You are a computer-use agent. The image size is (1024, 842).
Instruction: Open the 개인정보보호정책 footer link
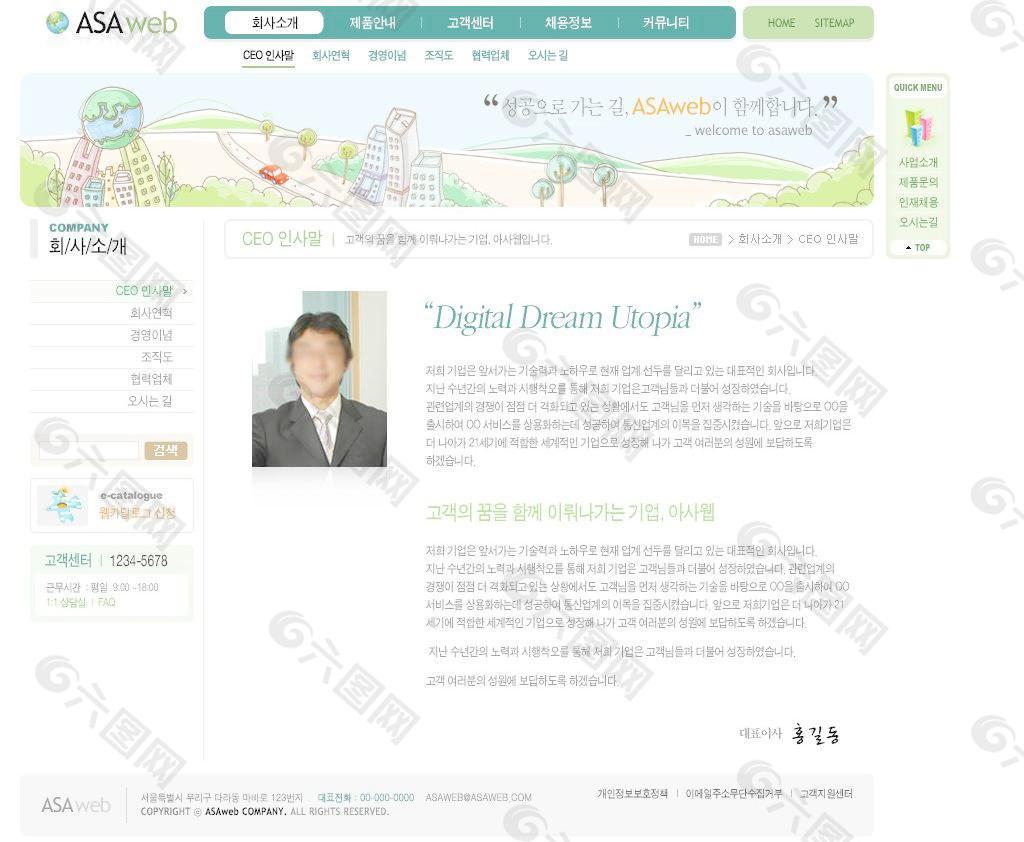coord(632,794)
